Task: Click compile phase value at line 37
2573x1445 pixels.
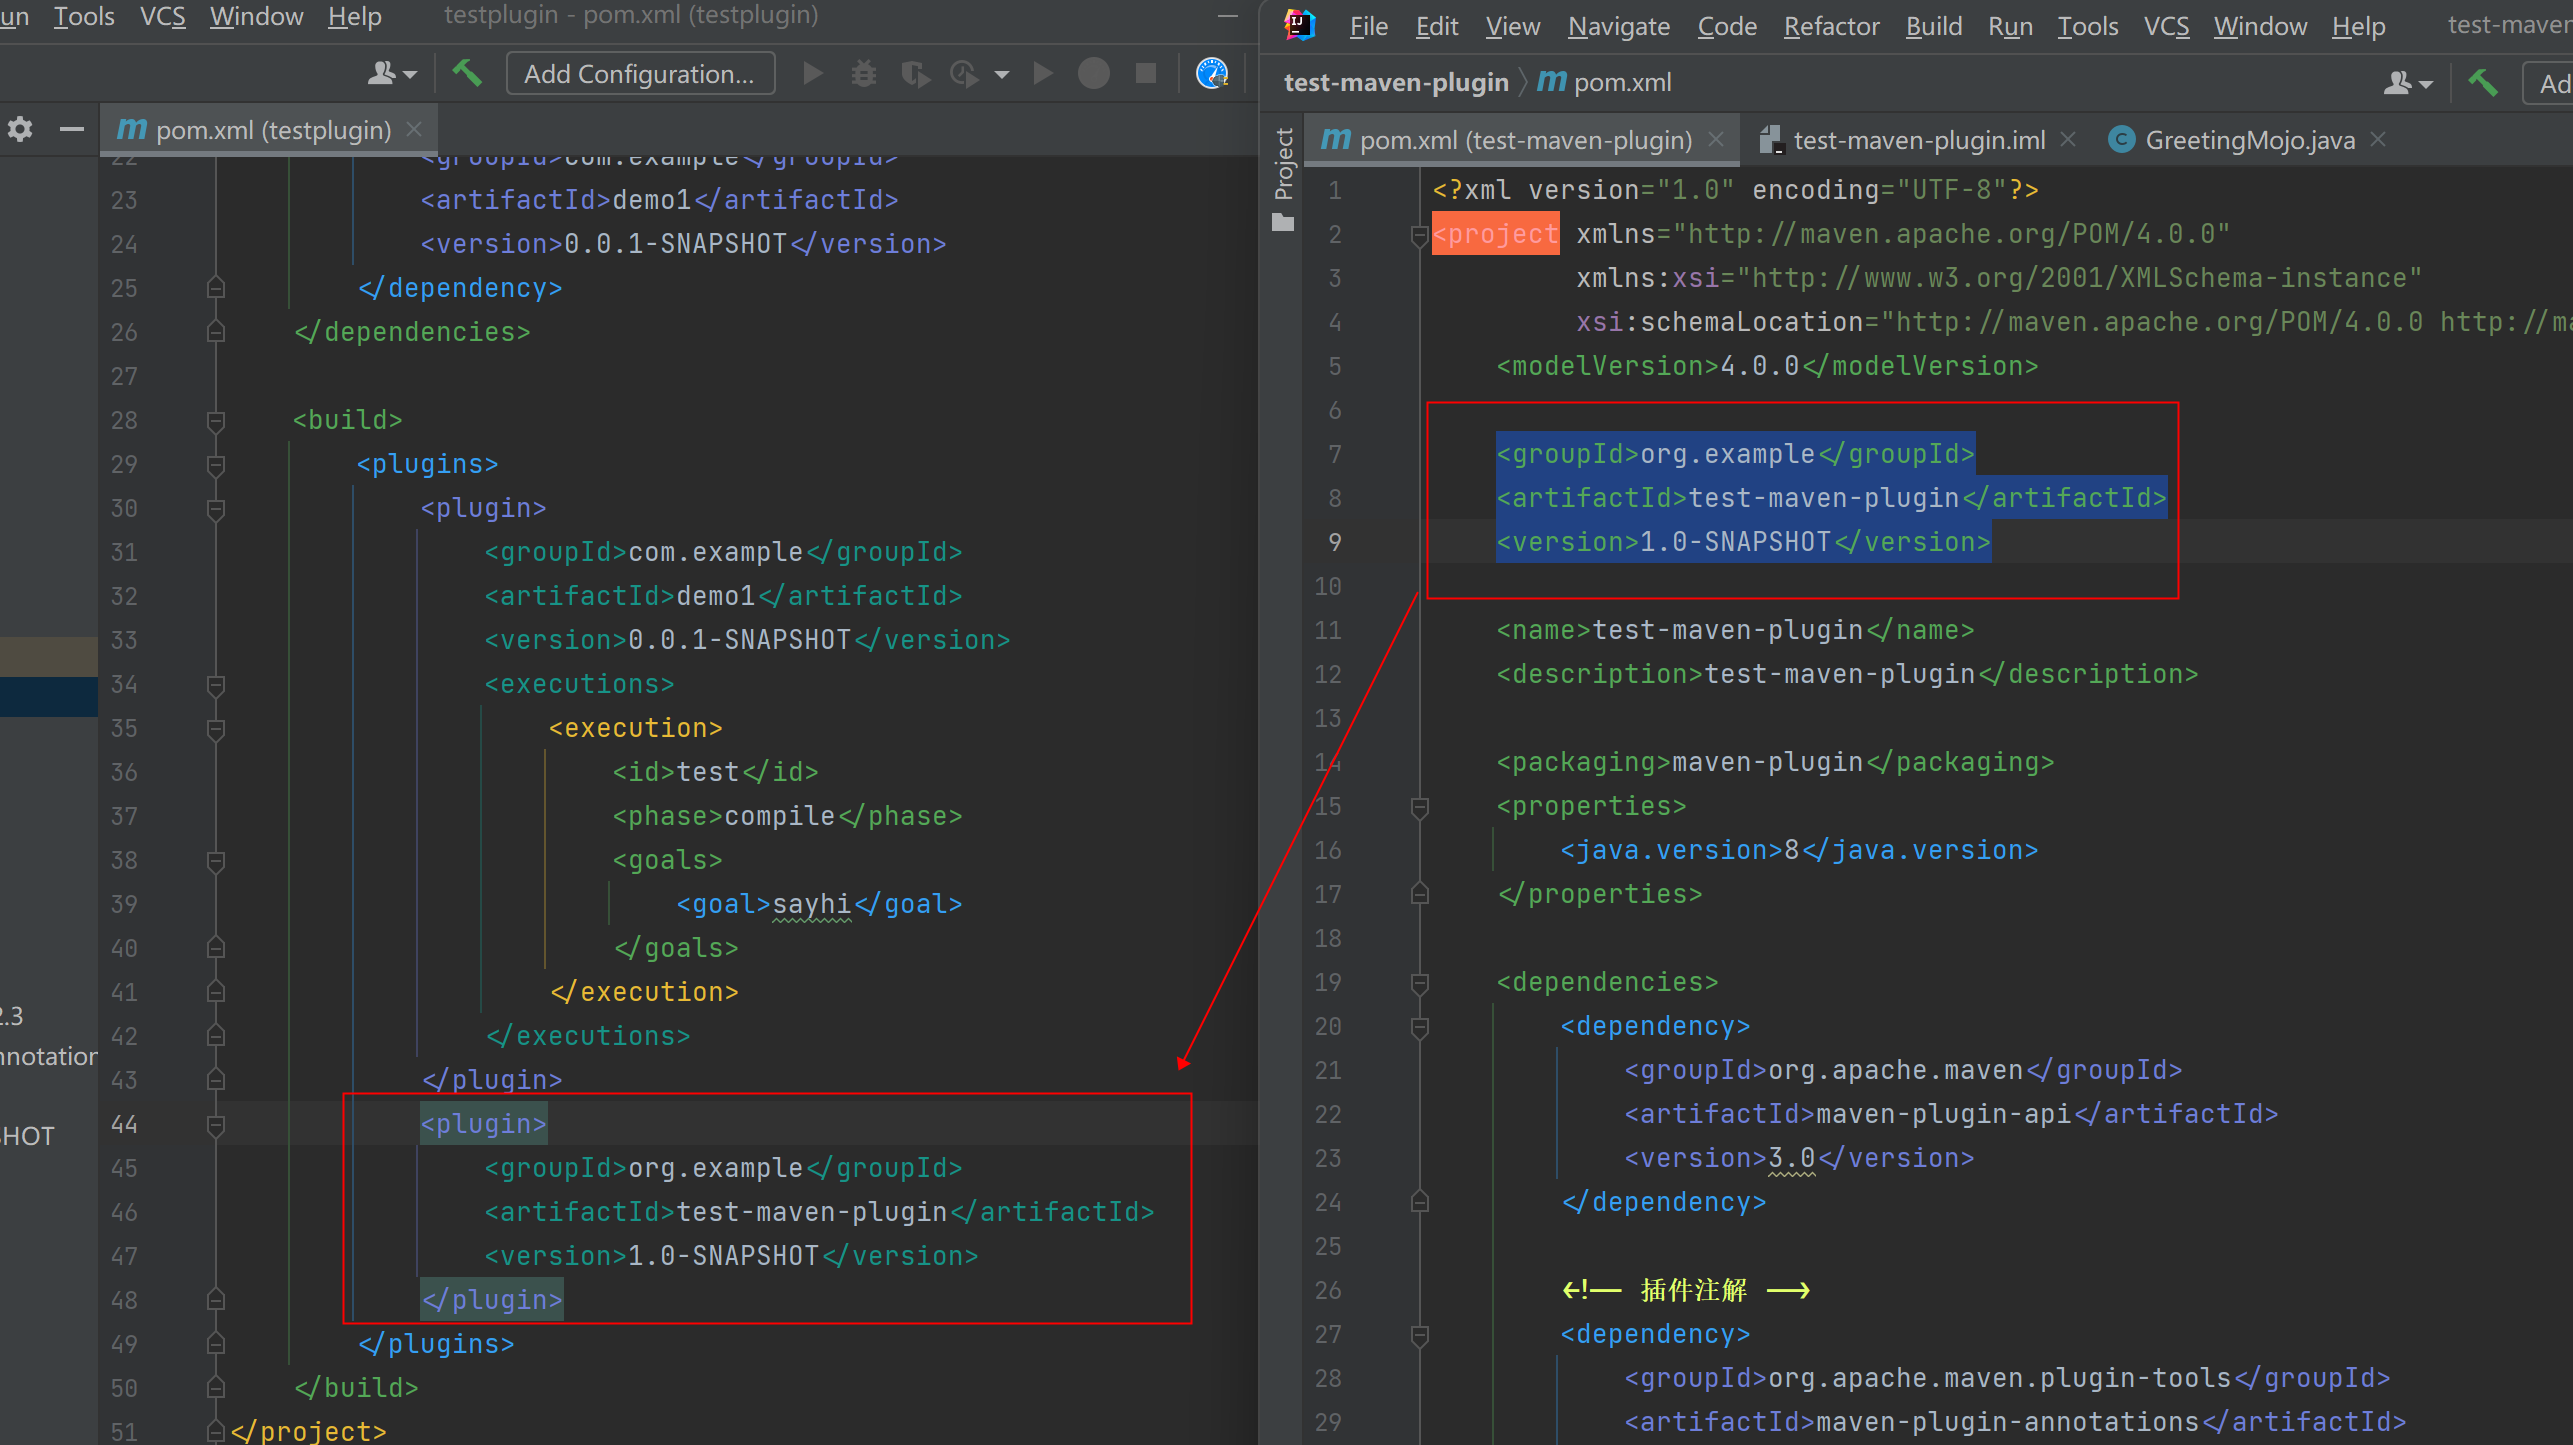Action: click(x=780, y=816)
